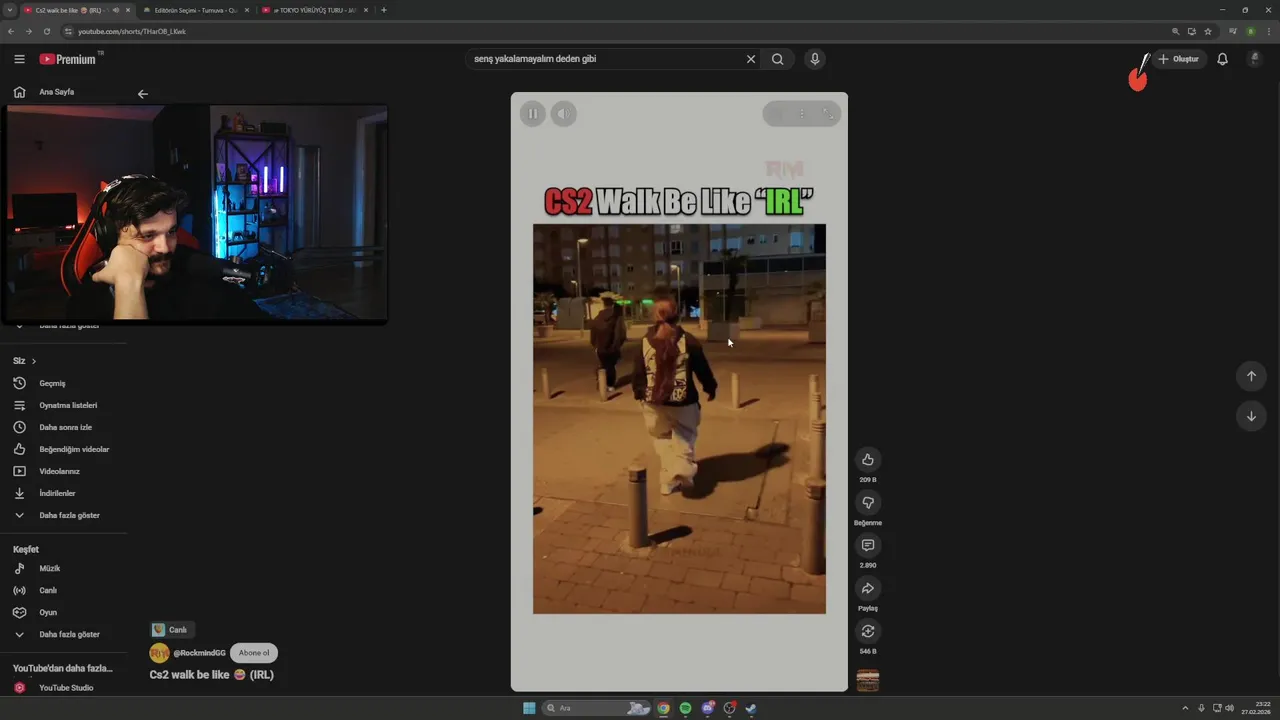Go back using the left arrow above the webcam overlay
This screenshot has width=1280, height=720.
click(143, 94)
